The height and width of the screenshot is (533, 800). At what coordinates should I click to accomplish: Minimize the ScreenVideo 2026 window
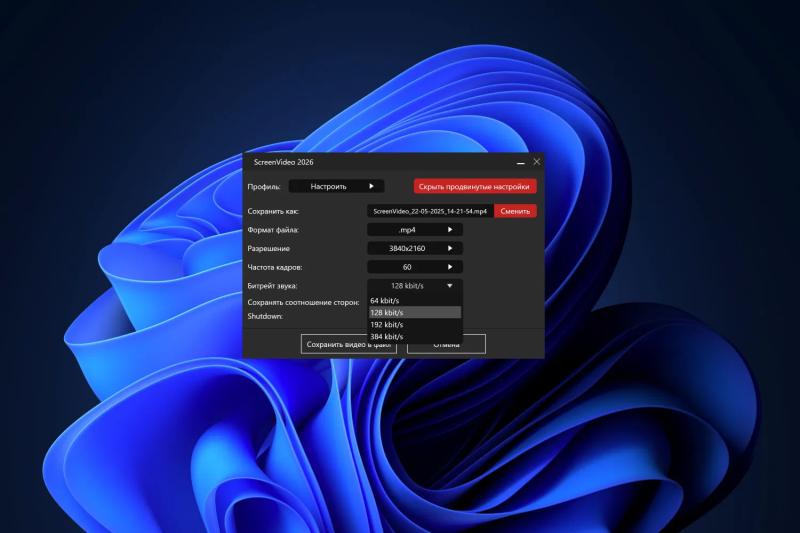[x=520, y=163]
